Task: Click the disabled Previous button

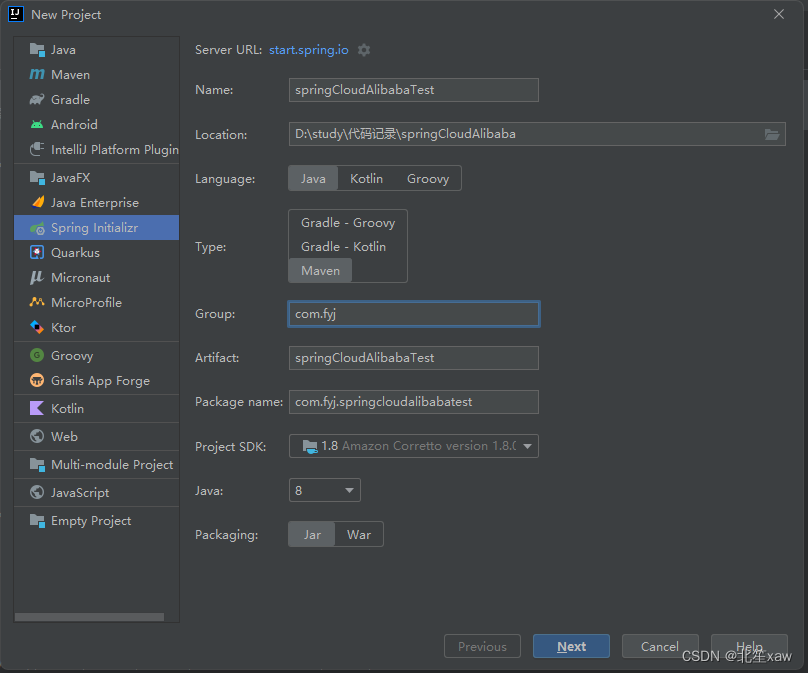Action: 482,646
